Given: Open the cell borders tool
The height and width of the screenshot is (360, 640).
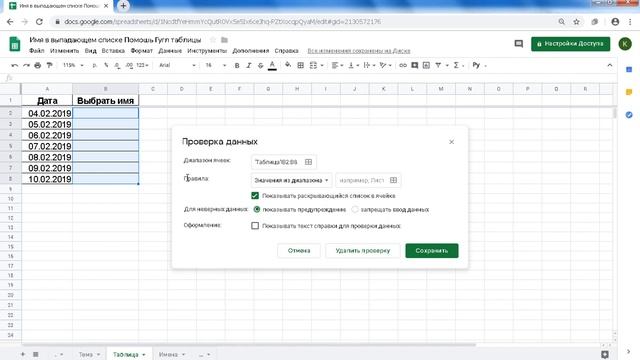Looking at the screenshot, I should pos(300,65).
